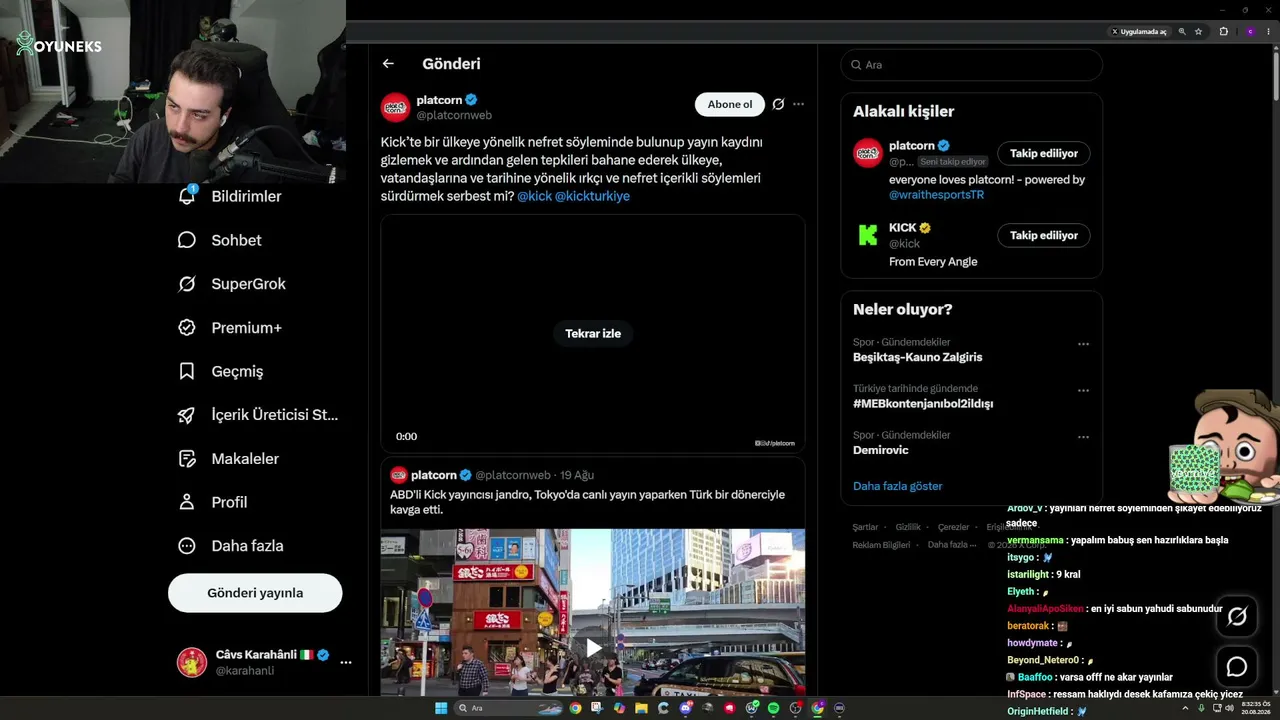
Task: Open the Beşiktaş-Kauno Zalgiris trend
Action: 917,357
